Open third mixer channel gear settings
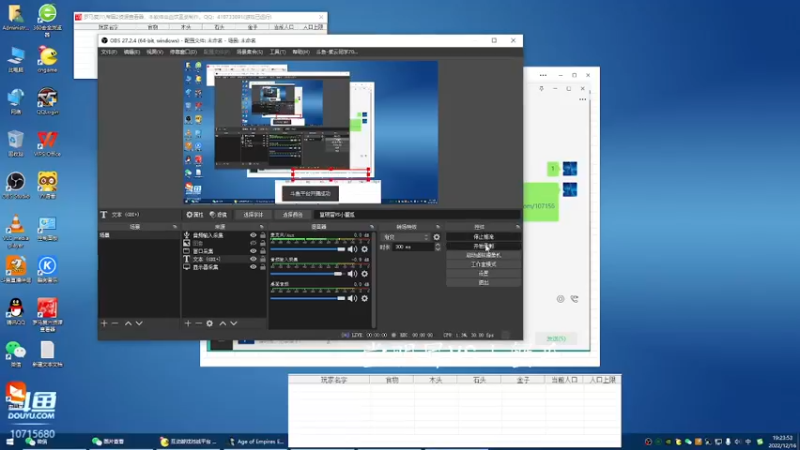 pyautogui.click(x=364, y=298)
